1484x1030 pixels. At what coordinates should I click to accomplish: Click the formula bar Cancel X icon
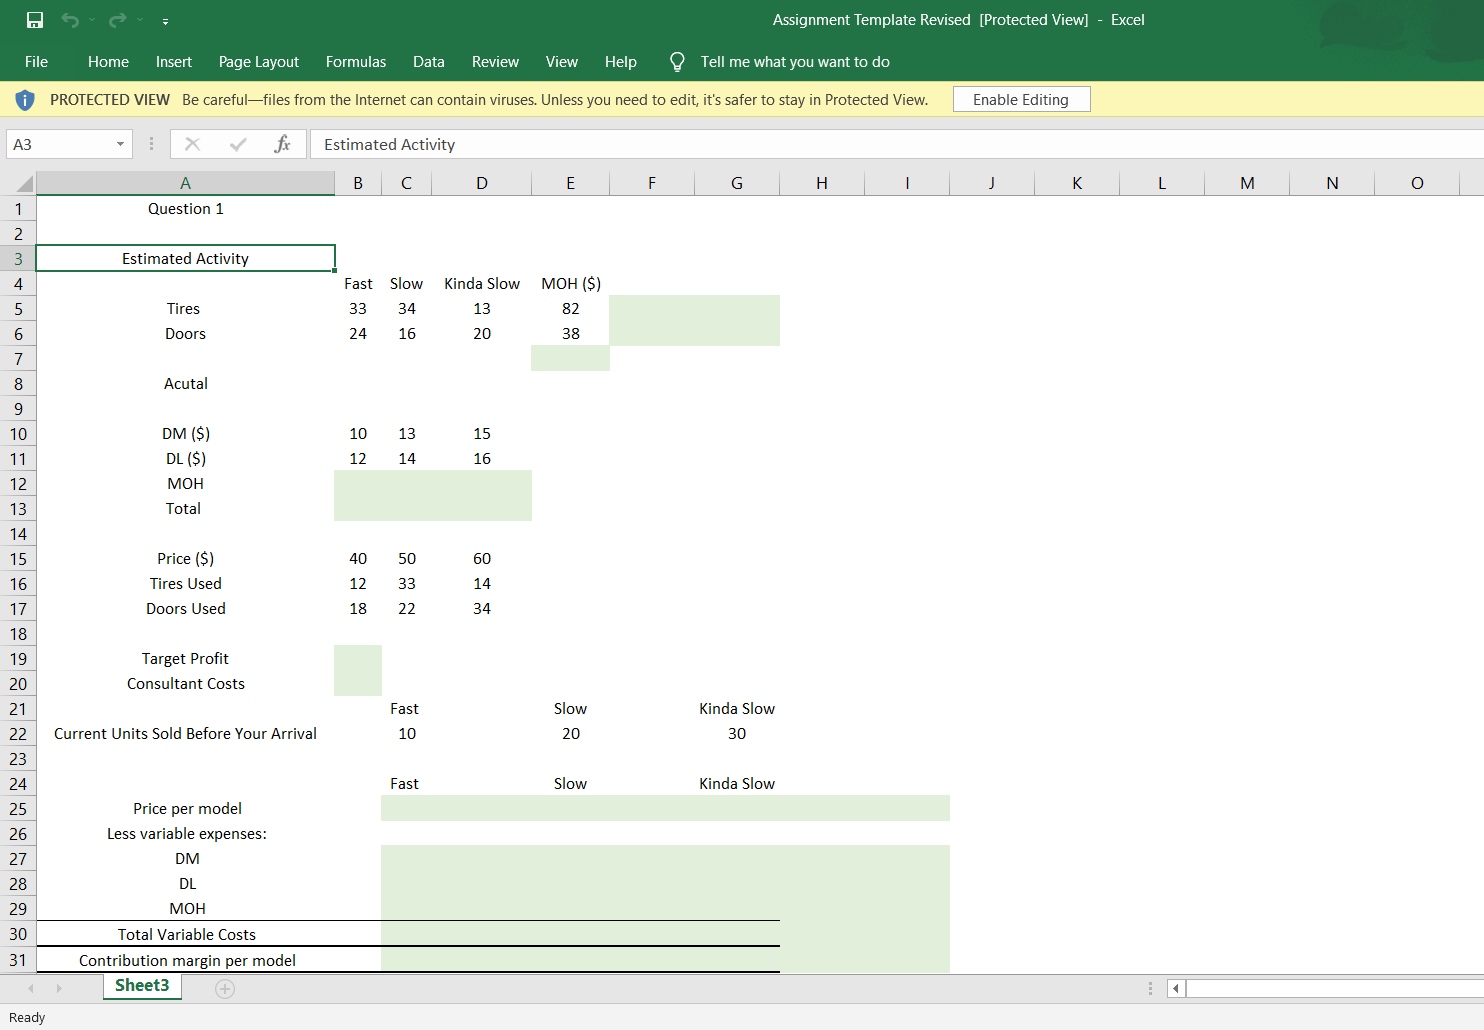[193, 144]
